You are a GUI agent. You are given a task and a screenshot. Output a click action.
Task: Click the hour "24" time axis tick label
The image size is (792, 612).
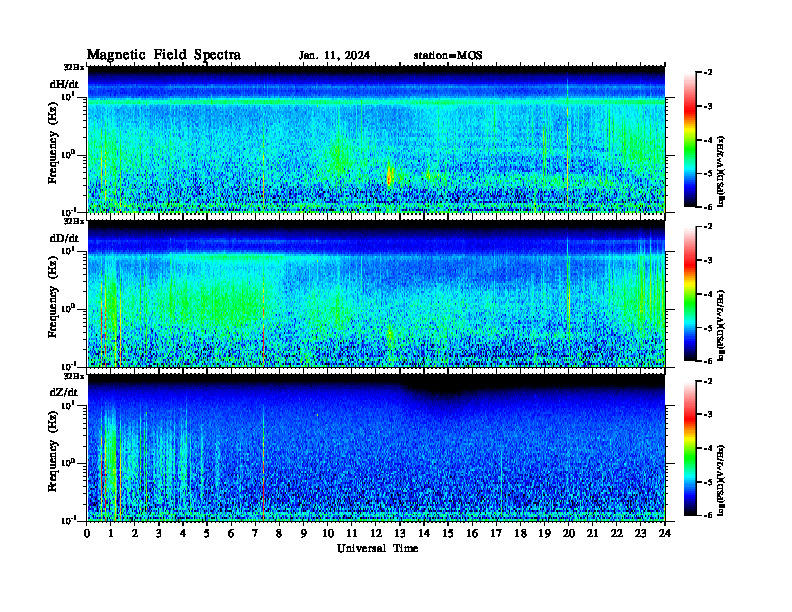665,534
